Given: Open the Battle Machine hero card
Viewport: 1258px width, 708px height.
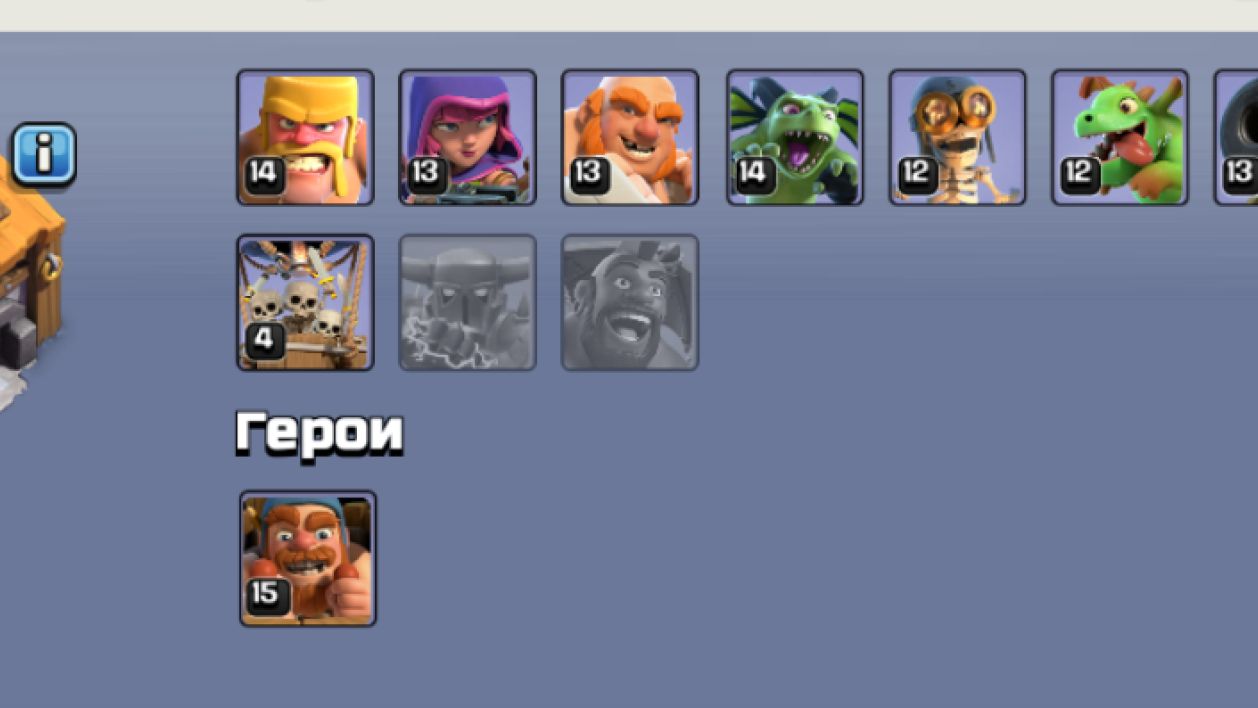Looking at the screenshot, I should pyautogui.click(x=308, y=558).
